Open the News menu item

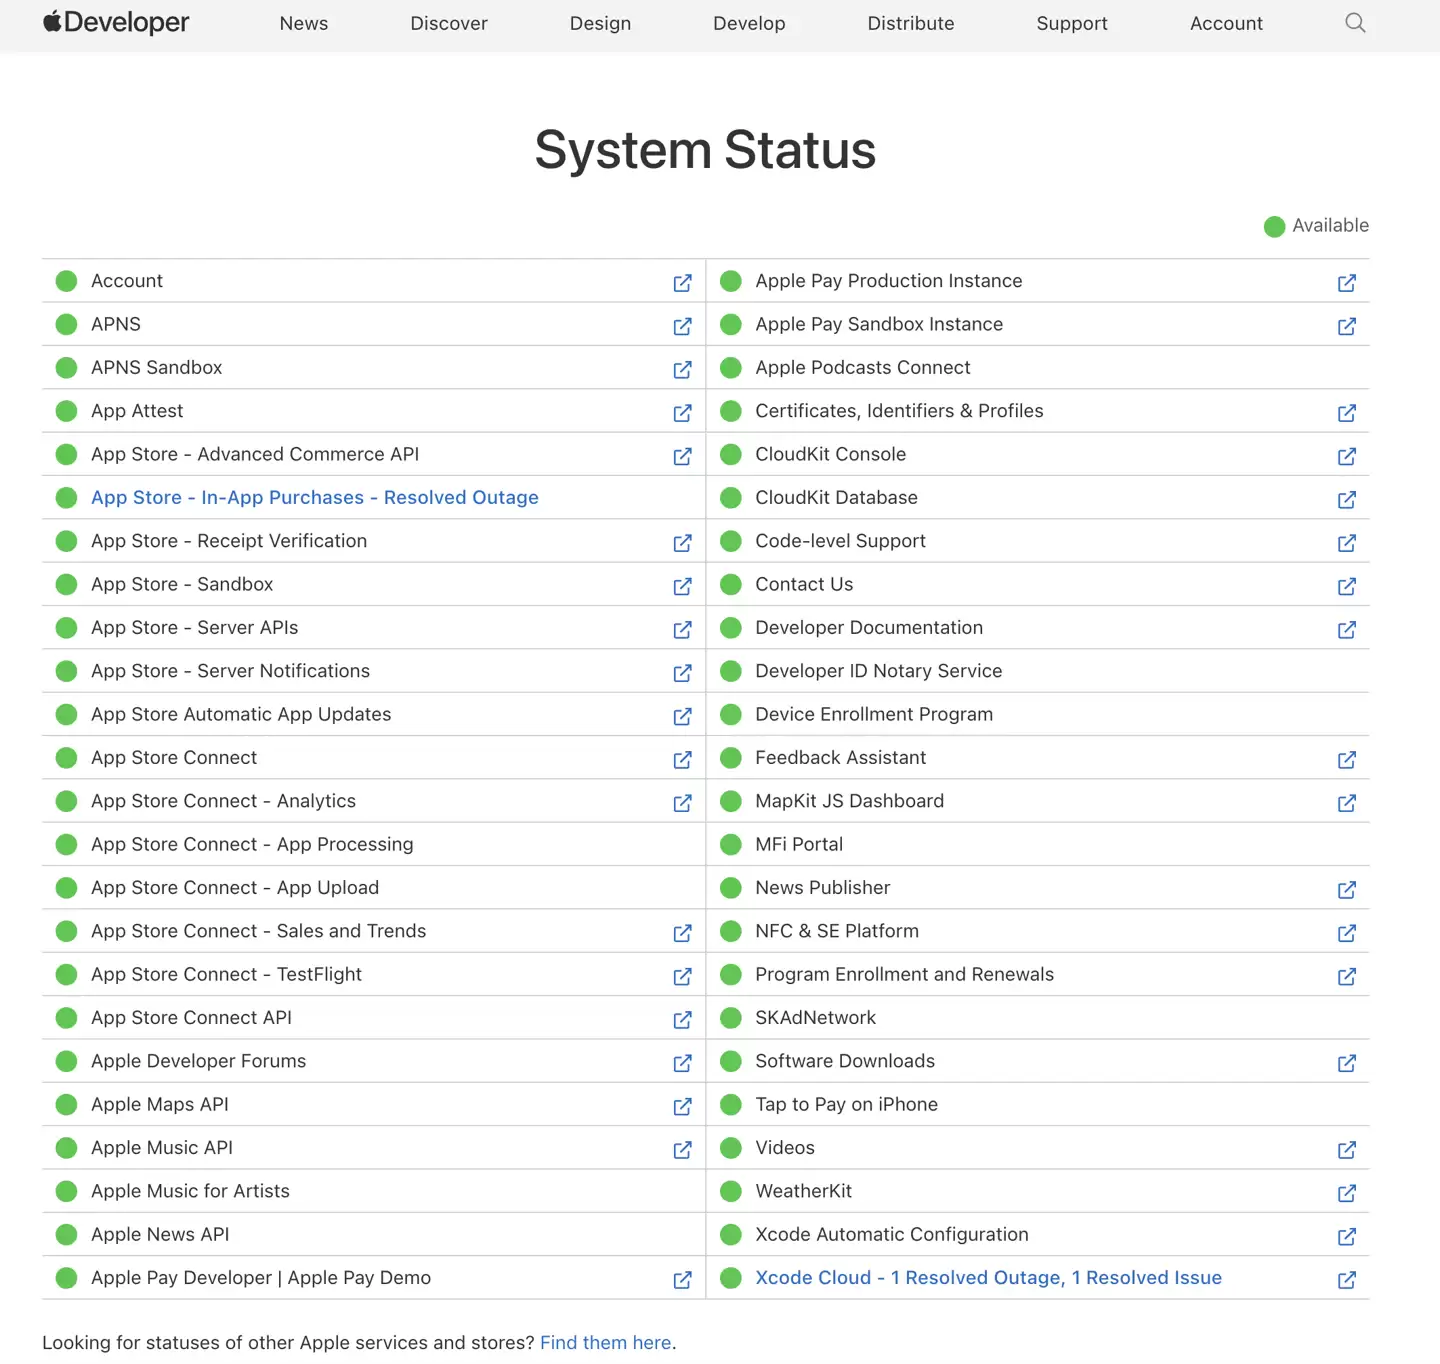pyautogui.click(x=303, y=23)
